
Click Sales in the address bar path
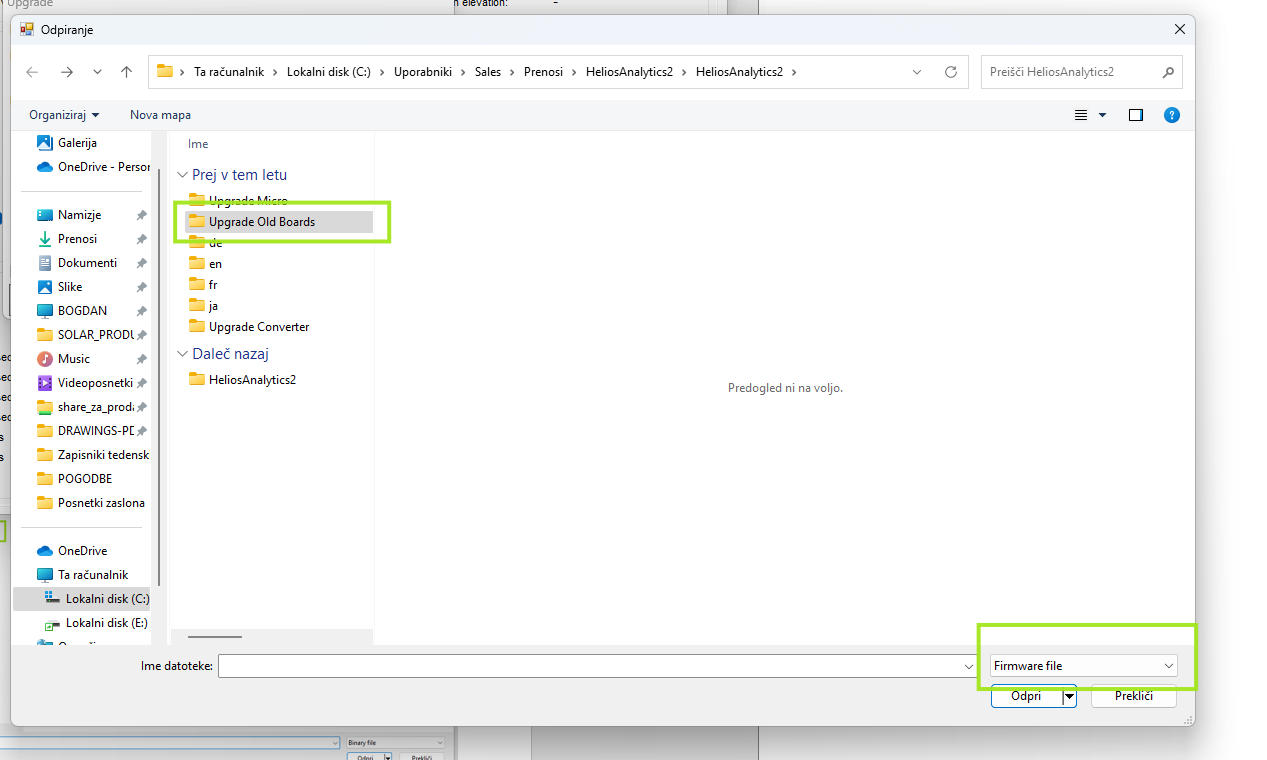[x=488, y=72]
